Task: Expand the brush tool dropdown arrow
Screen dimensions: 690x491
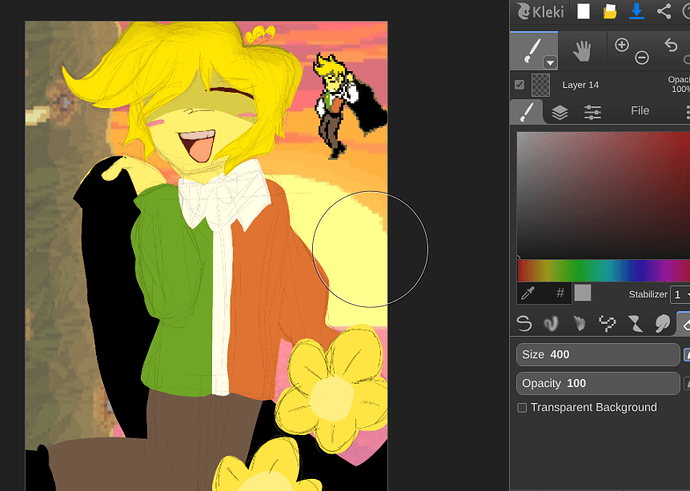Action: 550,63
